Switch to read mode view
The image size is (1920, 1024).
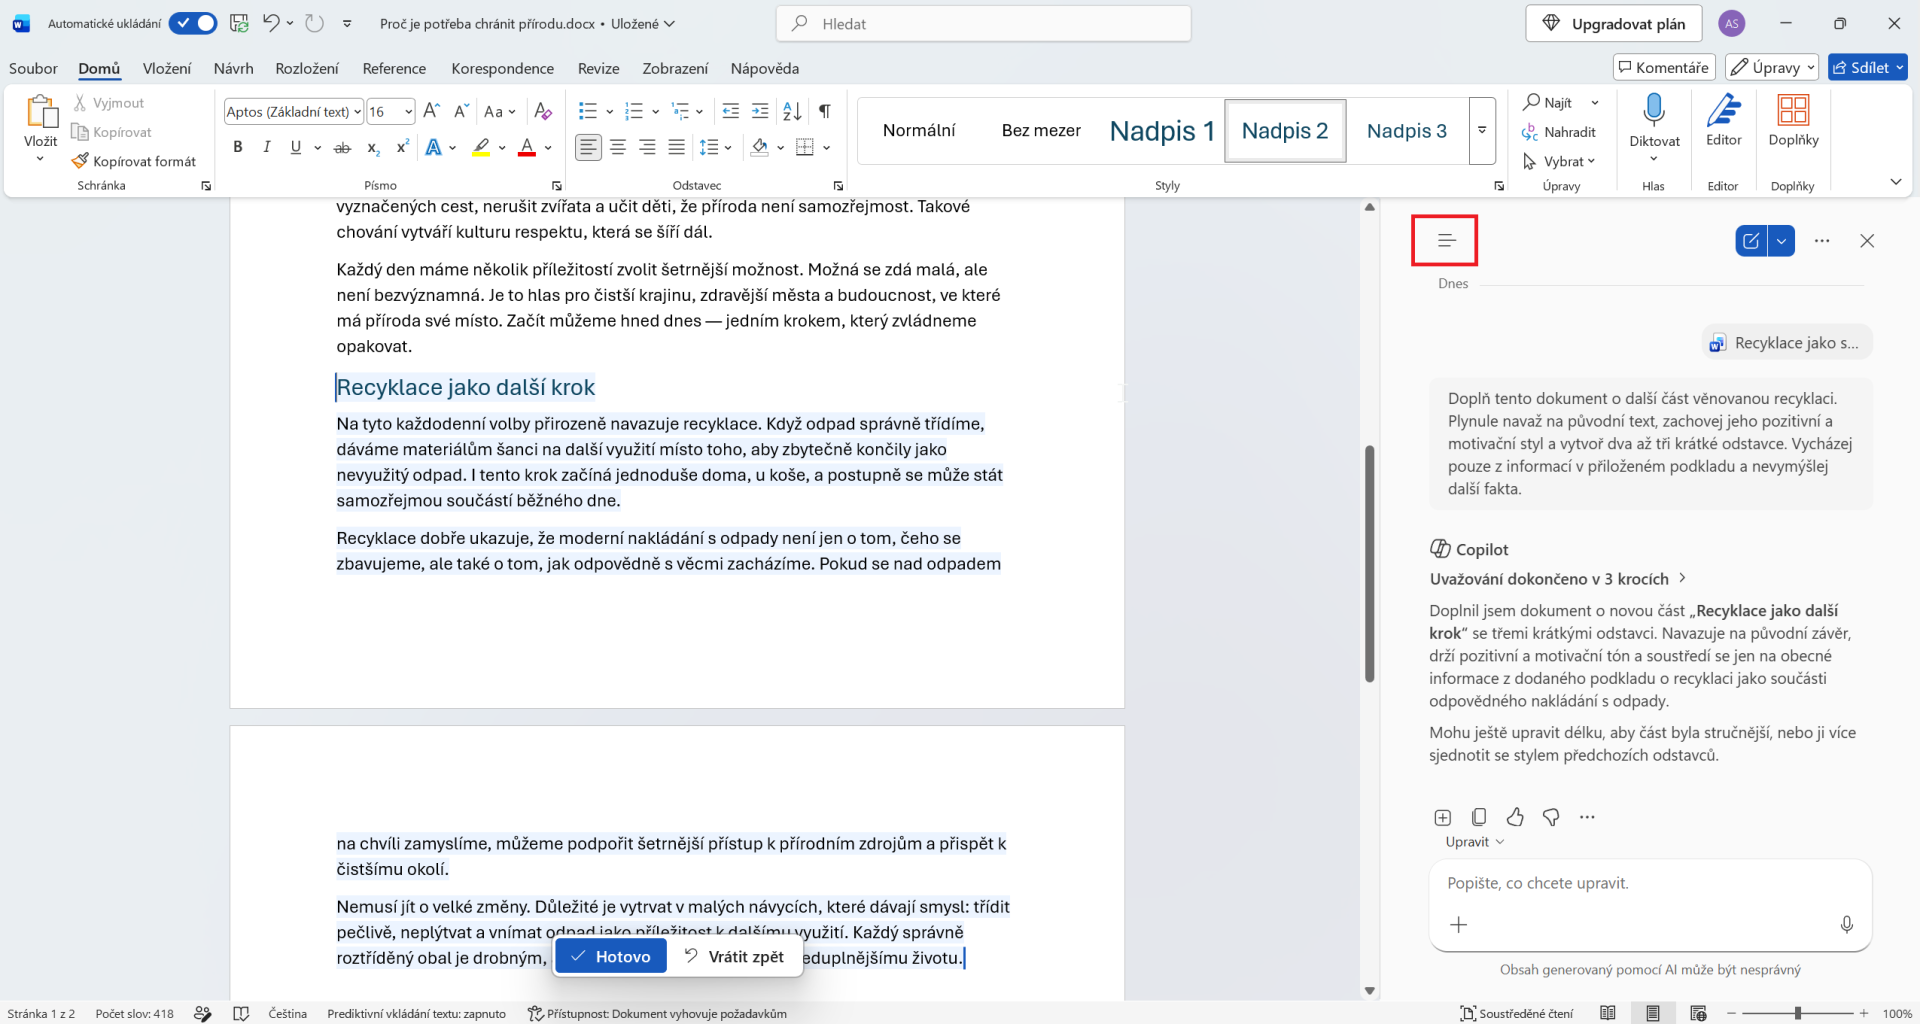[x=1607, y=1013]
